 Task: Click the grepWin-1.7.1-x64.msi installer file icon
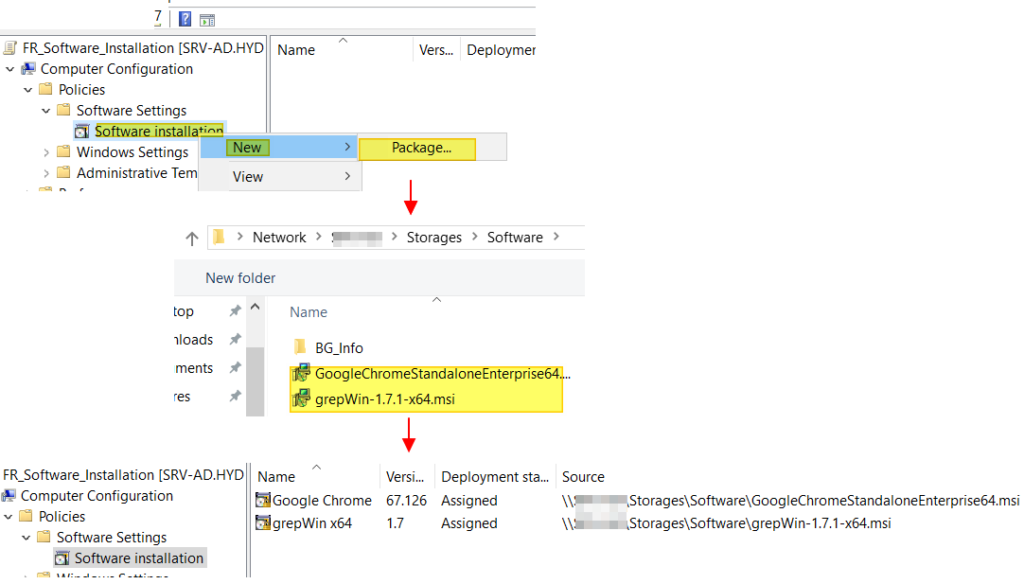click(301, 398)
